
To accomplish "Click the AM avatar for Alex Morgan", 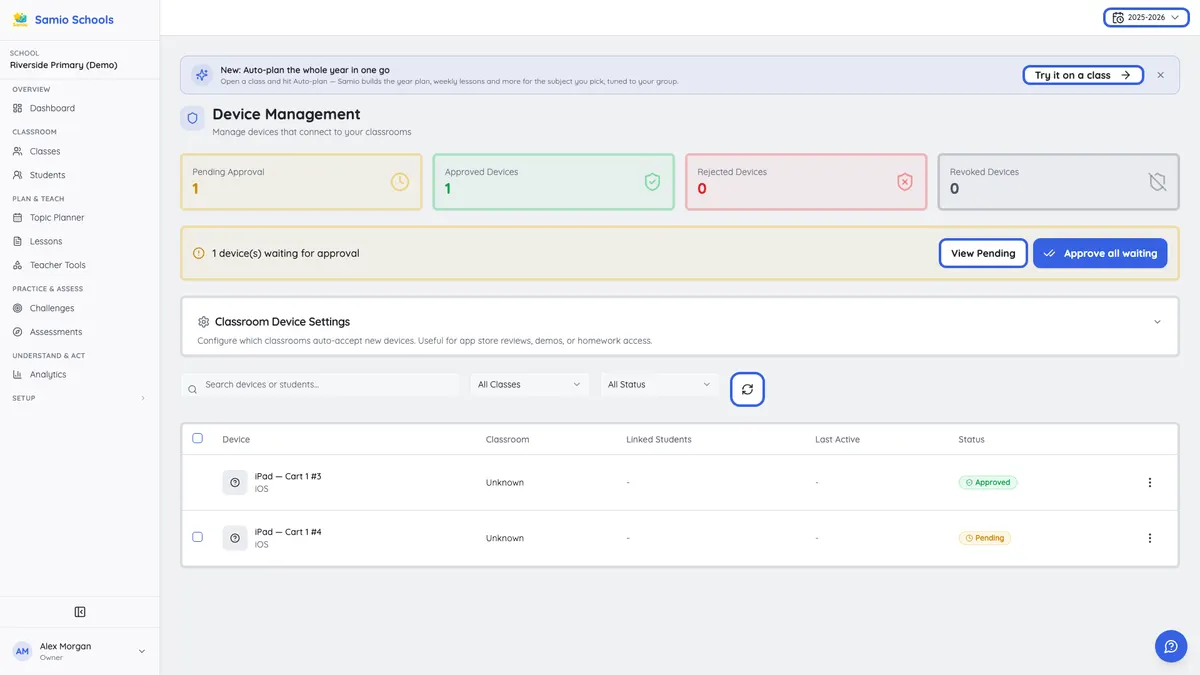I will tap(22, 651).
